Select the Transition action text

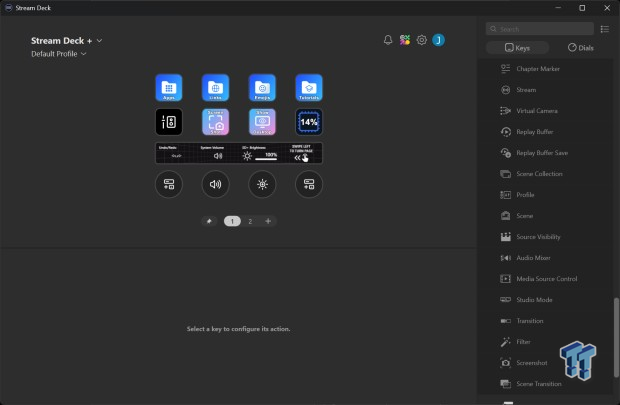530,321
